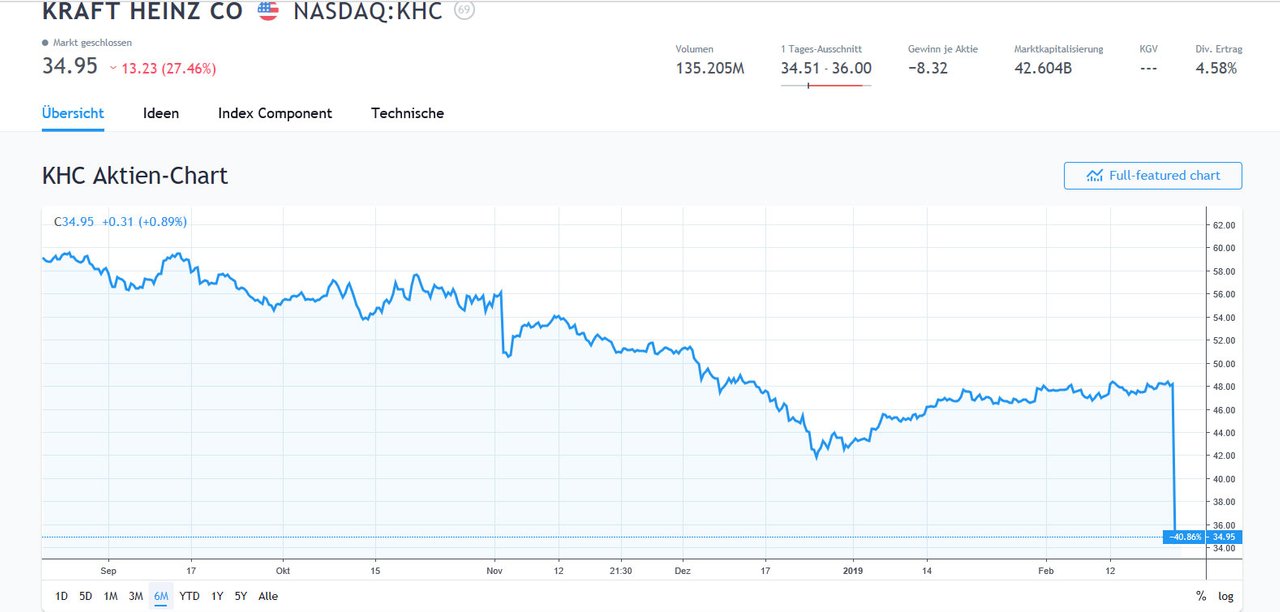The width and height of the screenshot is (1280, 612).
Task: Click the 2019 label on time axis
Action: (x=851, y=570)
